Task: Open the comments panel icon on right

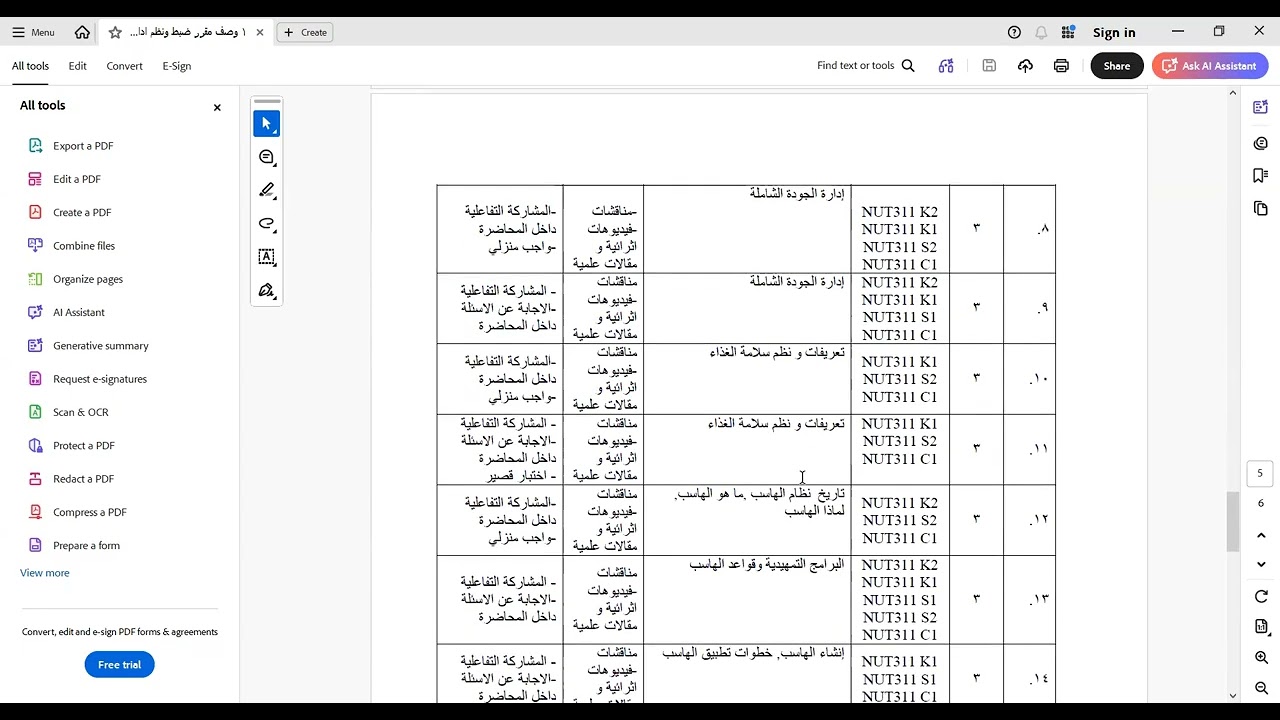Action: coord(1260,143)
